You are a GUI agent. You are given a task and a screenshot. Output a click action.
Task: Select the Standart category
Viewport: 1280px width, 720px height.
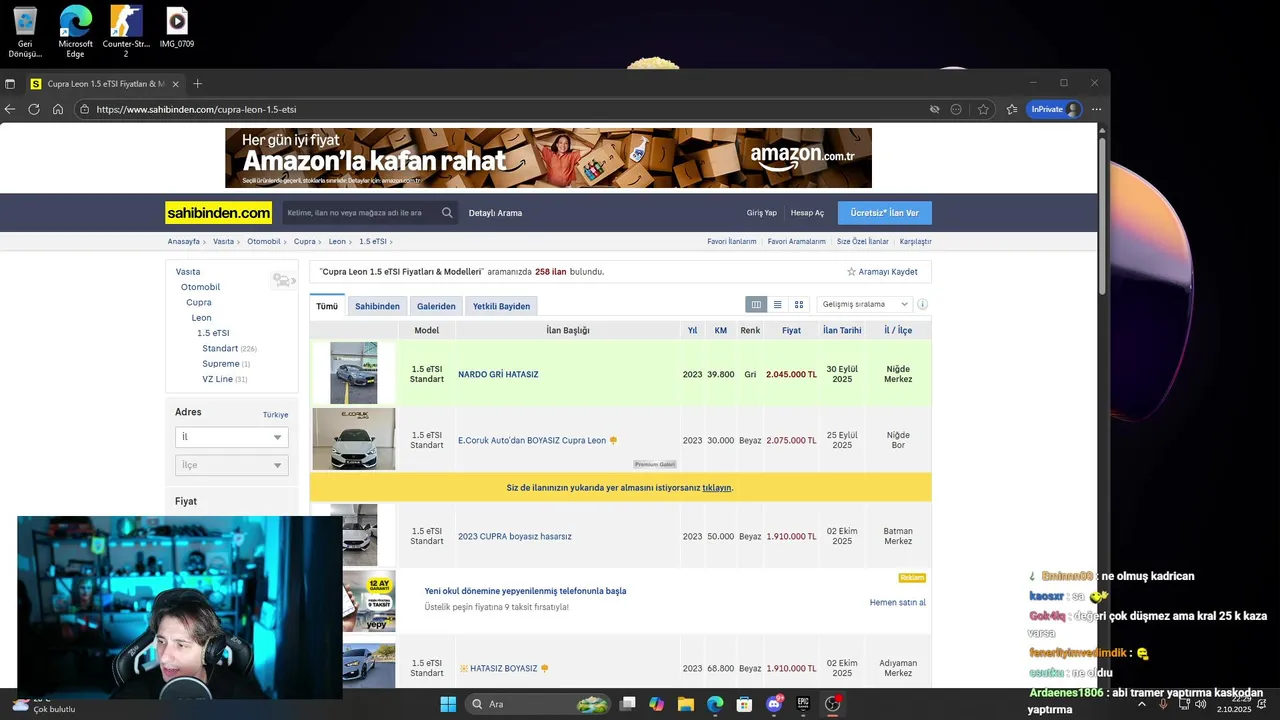tap(220, 348)
